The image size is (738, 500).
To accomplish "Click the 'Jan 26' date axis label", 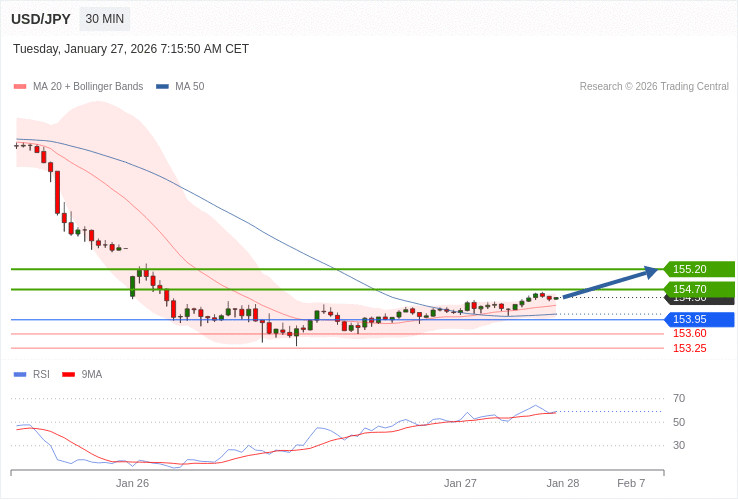I will [x=132, y=484].
